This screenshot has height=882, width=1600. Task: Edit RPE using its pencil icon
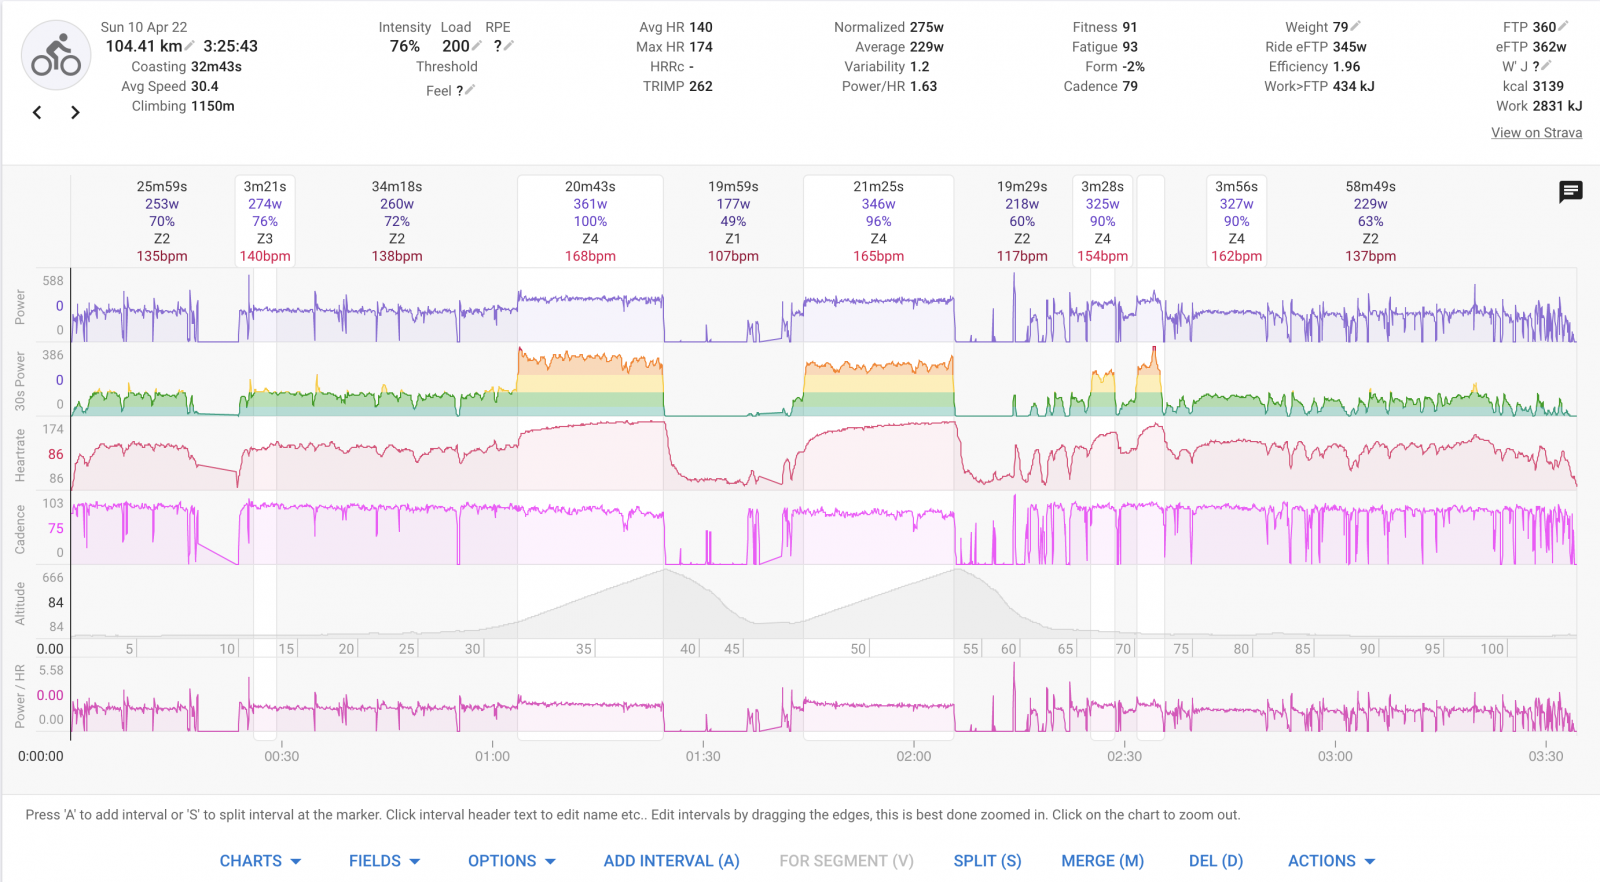click(x=509, y=46)
